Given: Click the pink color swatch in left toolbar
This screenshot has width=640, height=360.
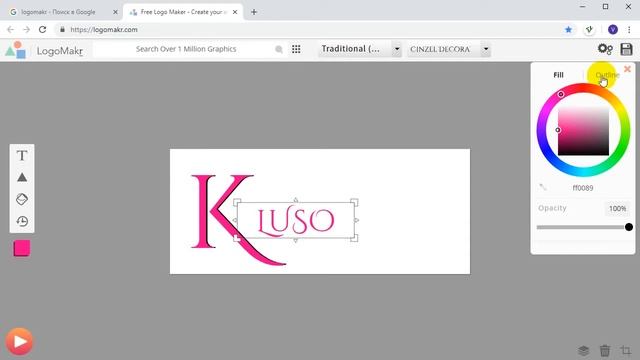Looking at the screenshot, I should tap(22, 248).
